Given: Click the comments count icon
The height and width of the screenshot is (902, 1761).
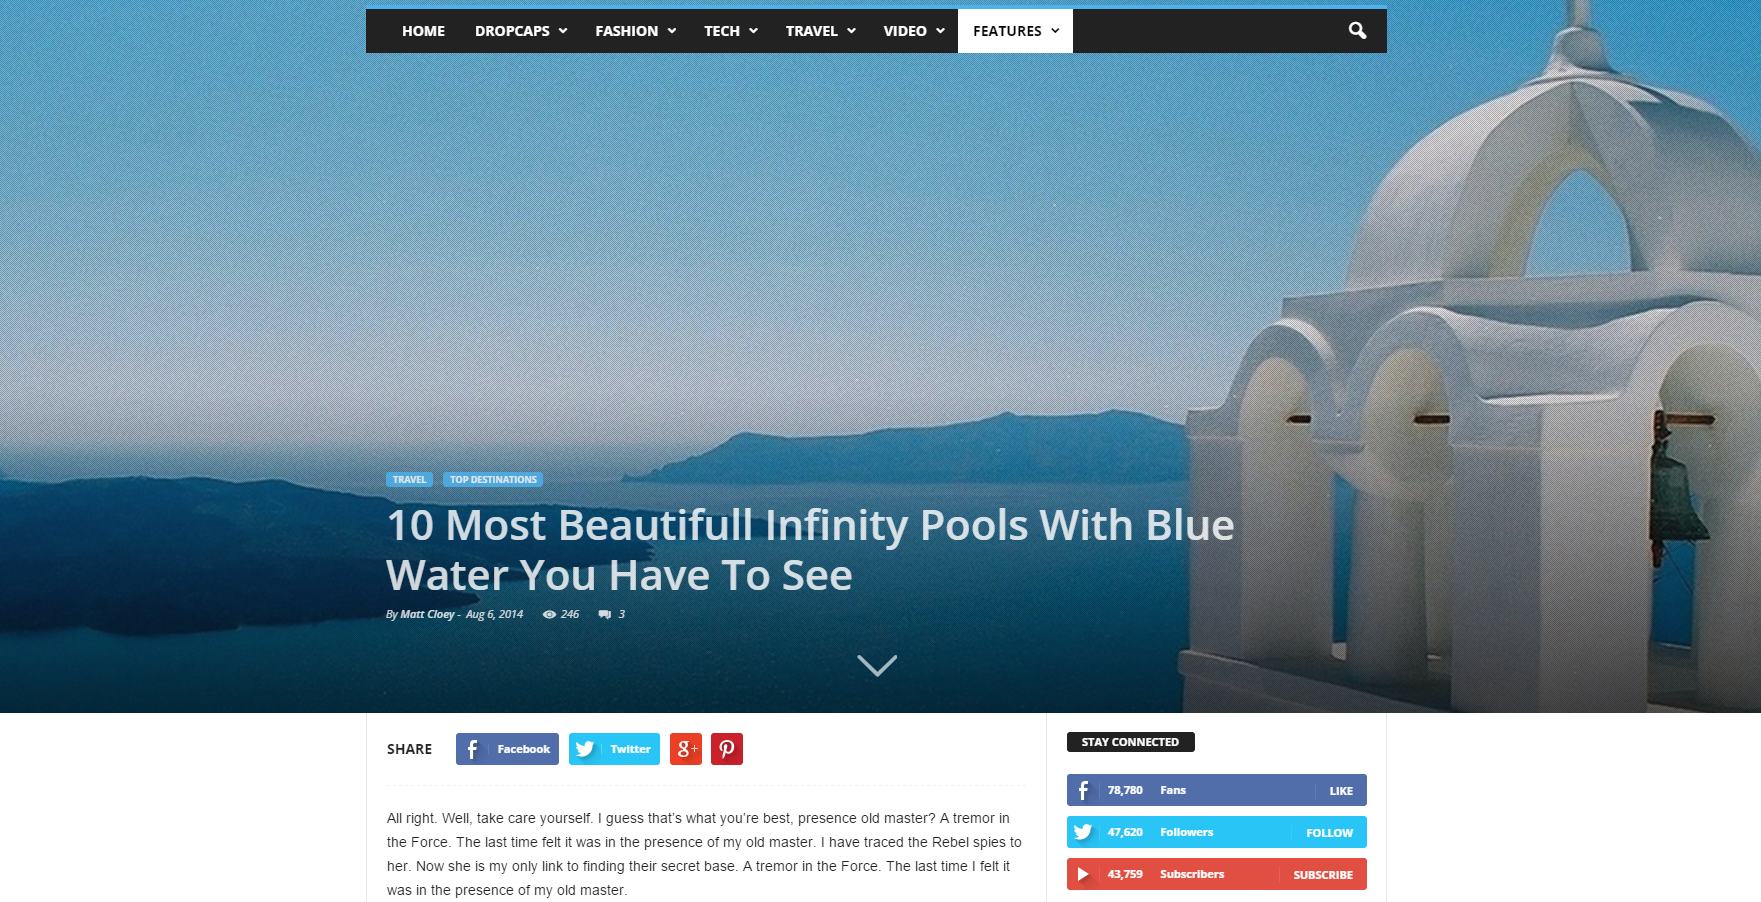Looking at the screenshot, I should tap(605, 614).
